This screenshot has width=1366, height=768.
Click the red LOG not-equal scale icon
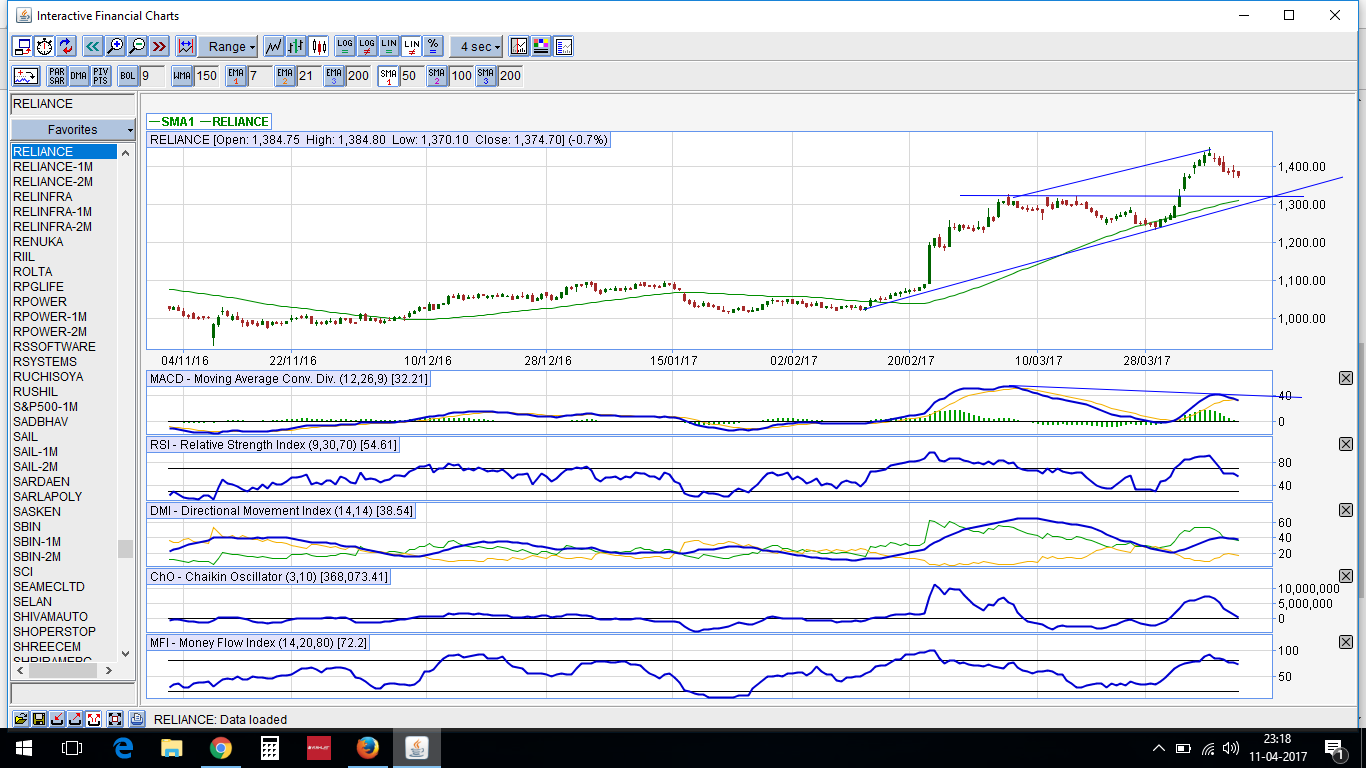coord(367,46)
